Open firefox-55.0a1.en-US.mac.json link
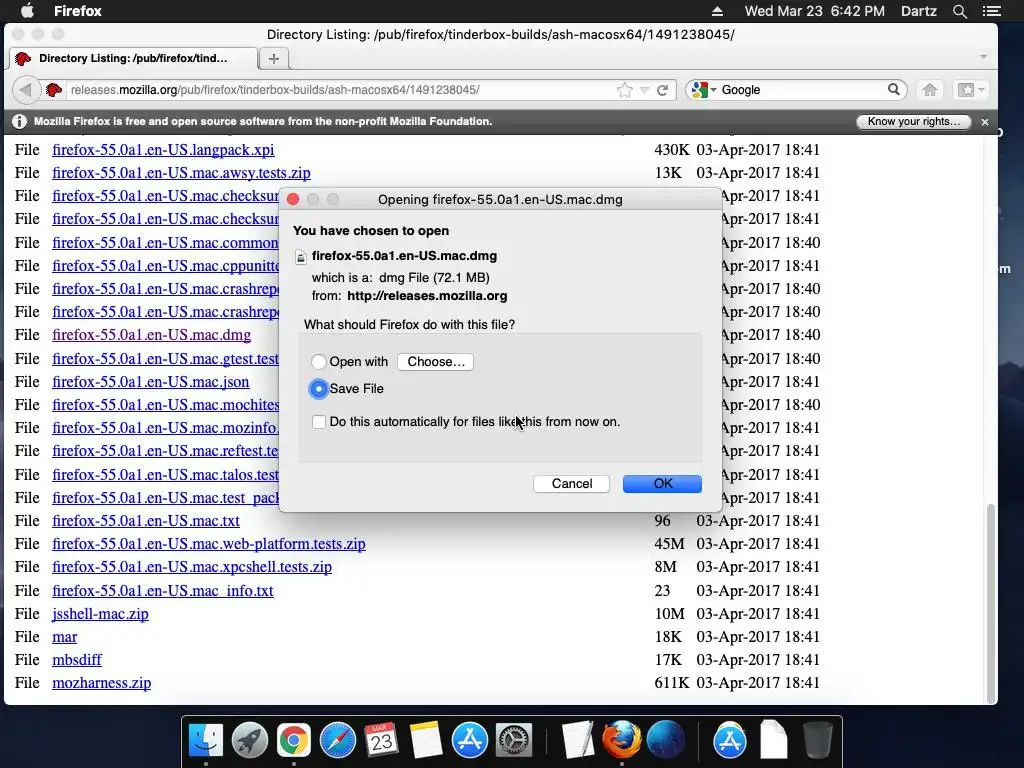 tap(151, 382)
